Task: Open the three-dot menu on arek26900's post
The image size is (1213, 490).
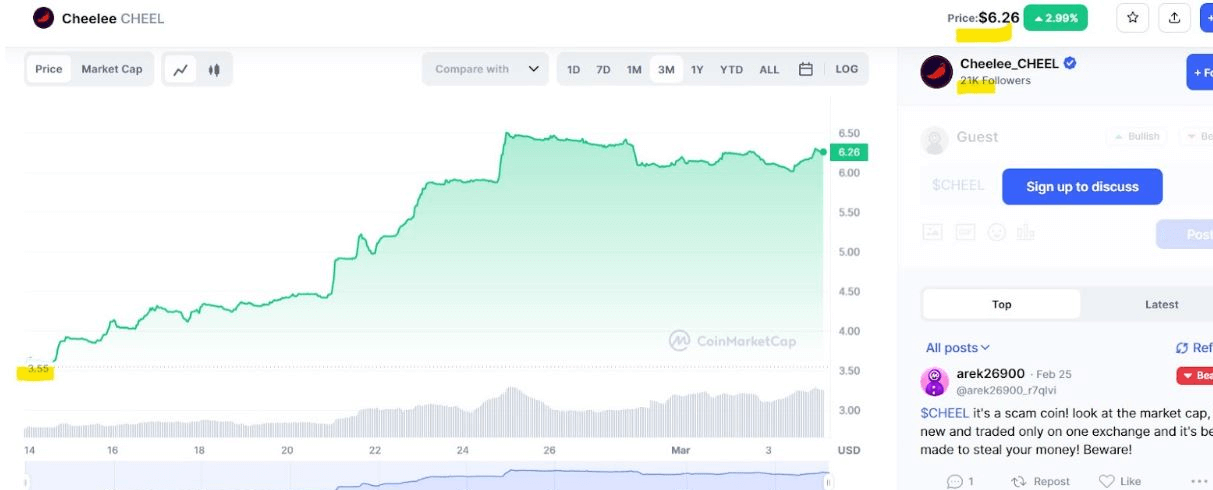Action: tap(1198, 481)
